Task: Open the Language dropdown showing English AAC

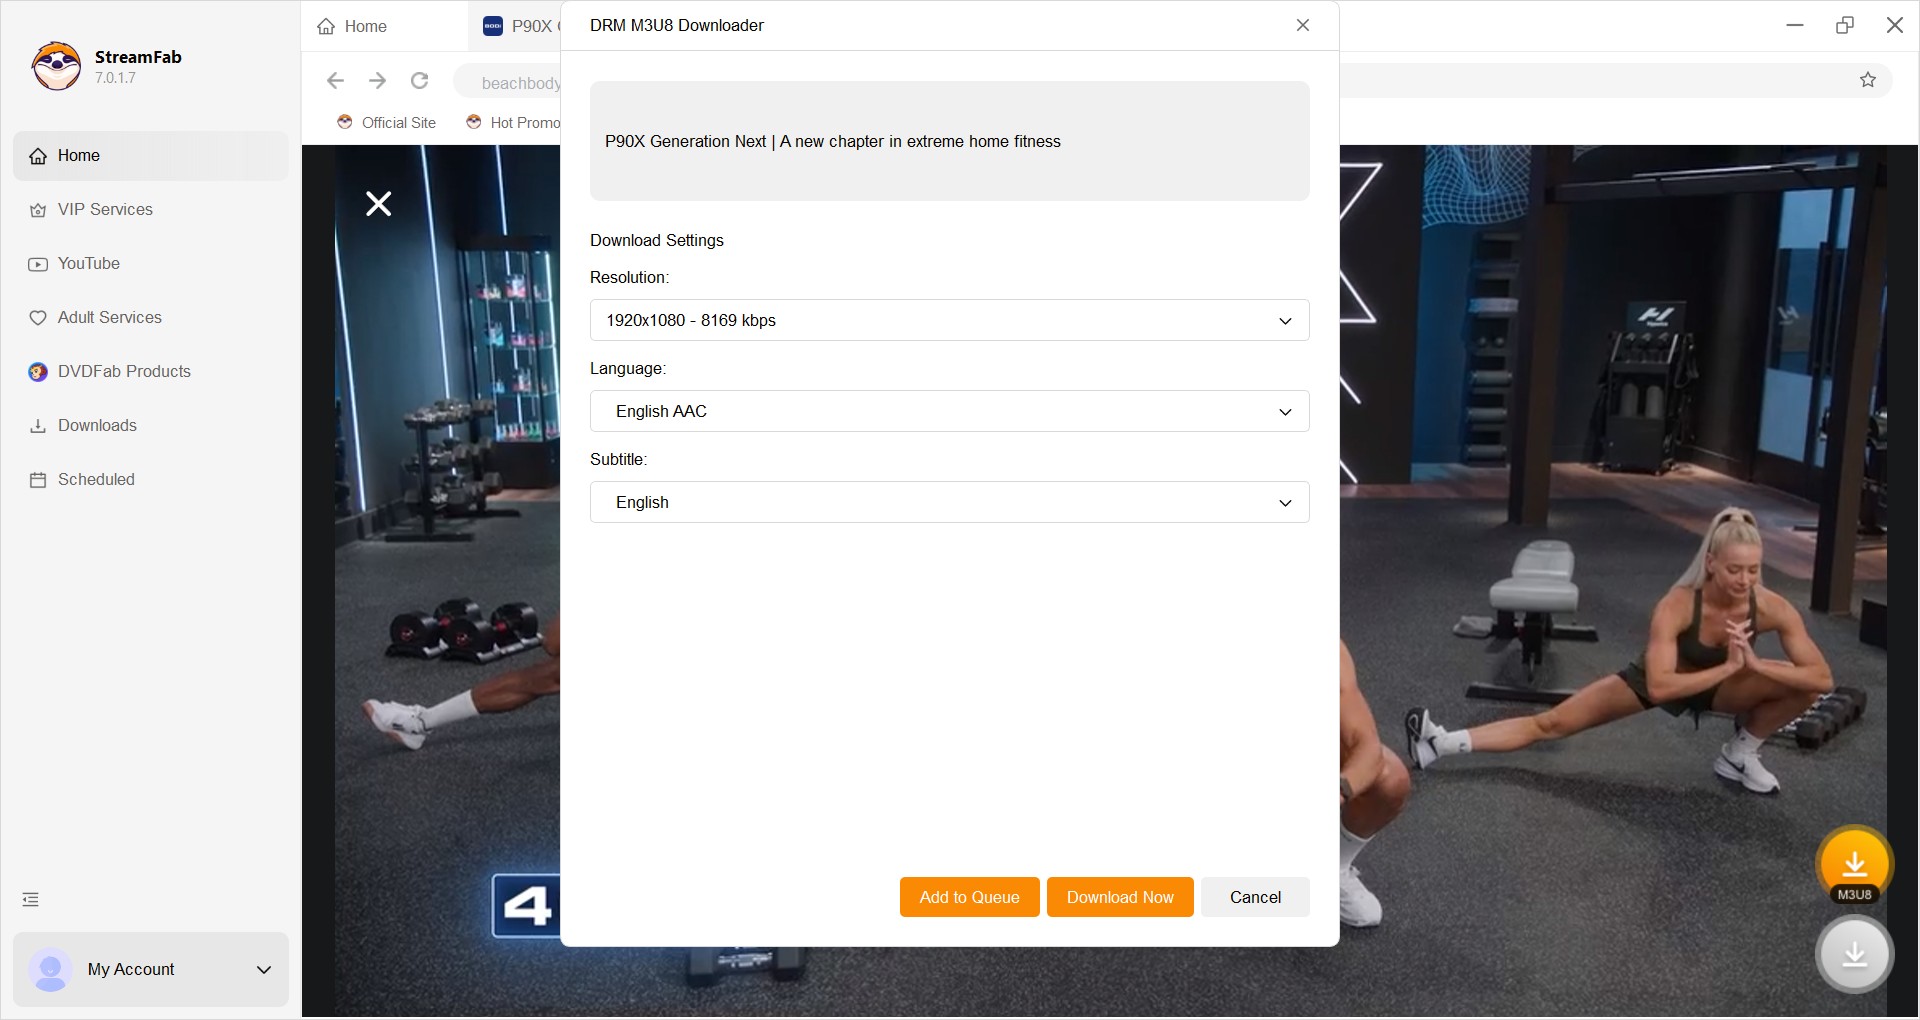Action: (x=949, y=411)
